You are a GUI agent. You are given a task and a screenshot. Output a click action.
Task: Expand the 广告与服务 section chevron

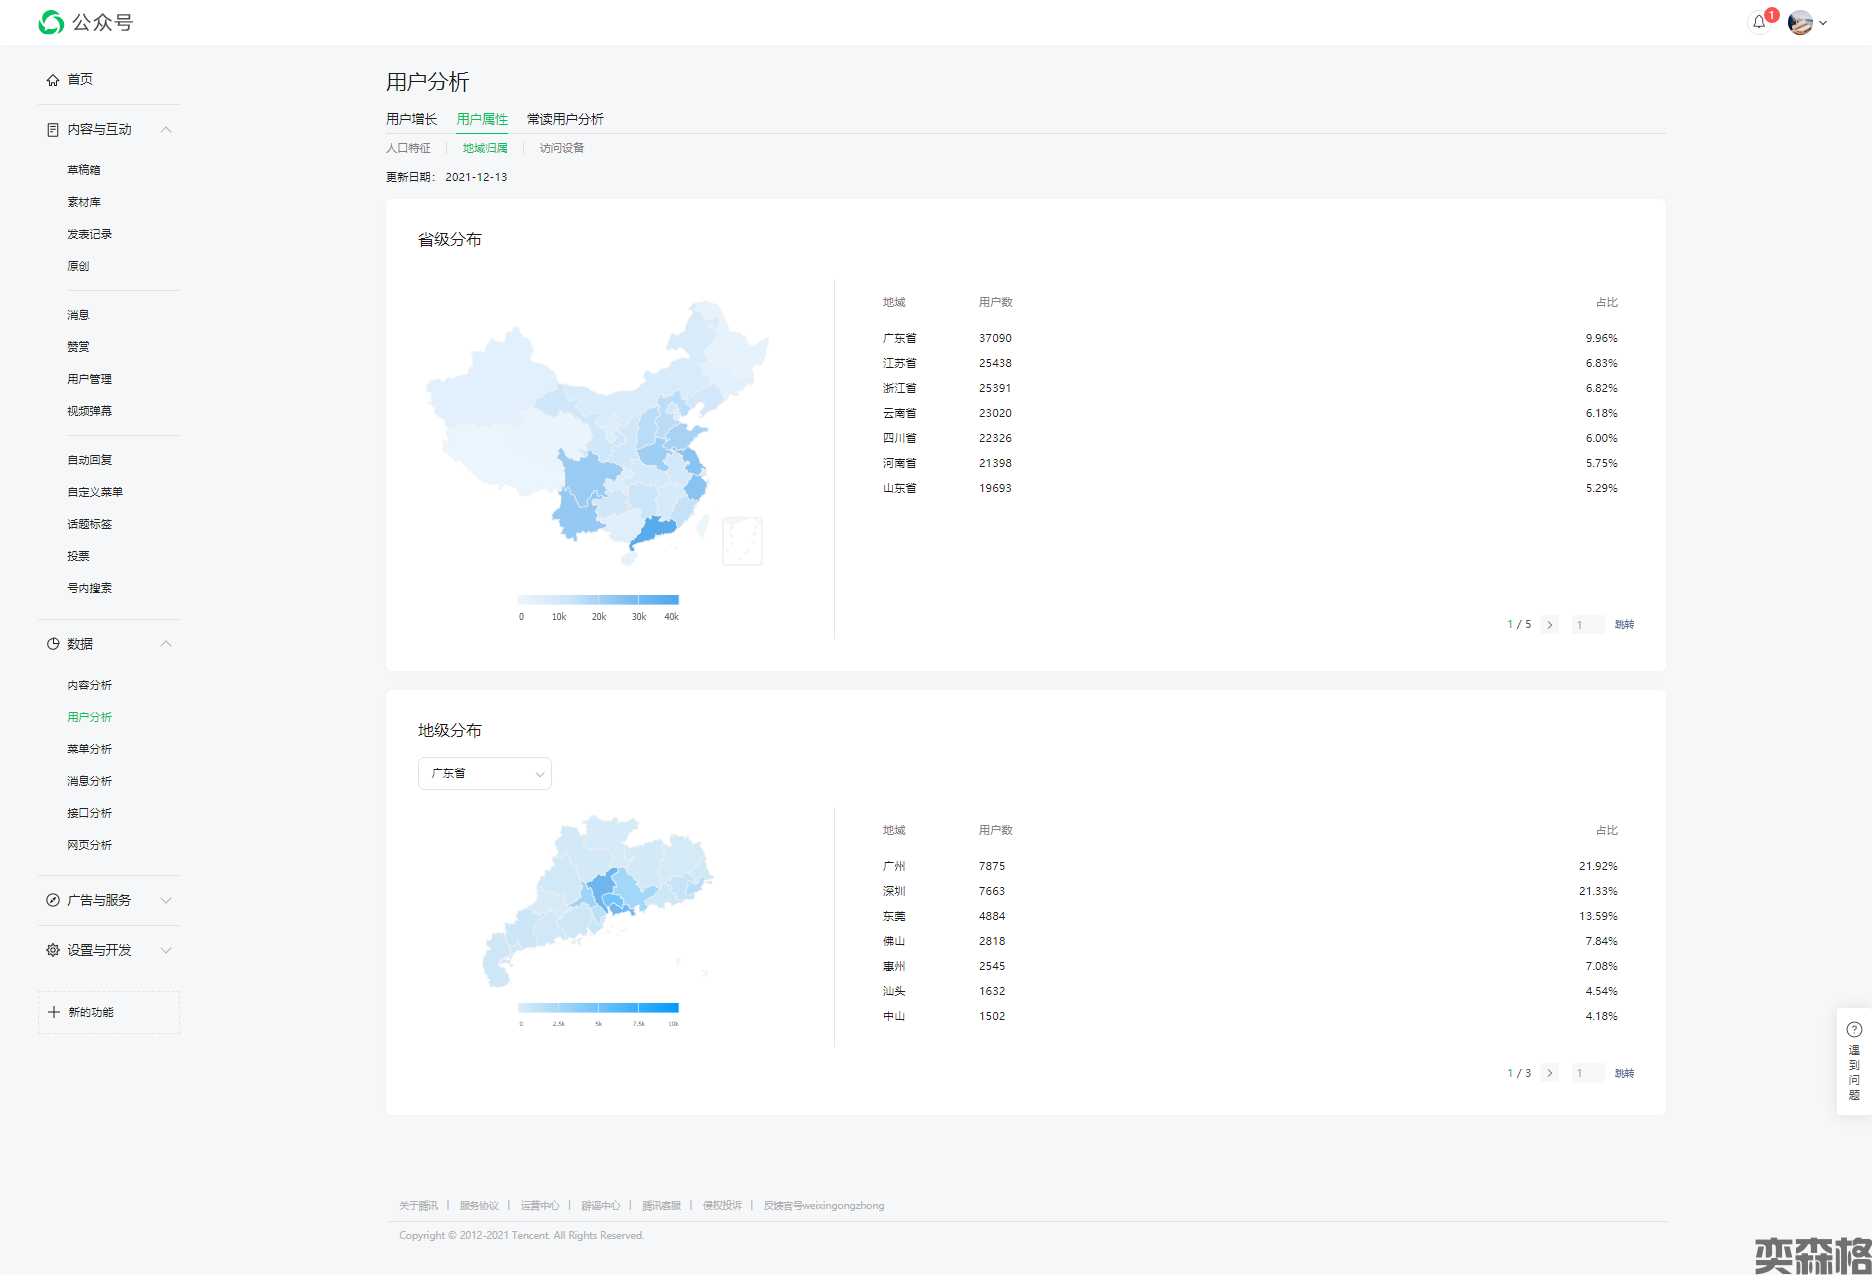(x=166, y=900)
